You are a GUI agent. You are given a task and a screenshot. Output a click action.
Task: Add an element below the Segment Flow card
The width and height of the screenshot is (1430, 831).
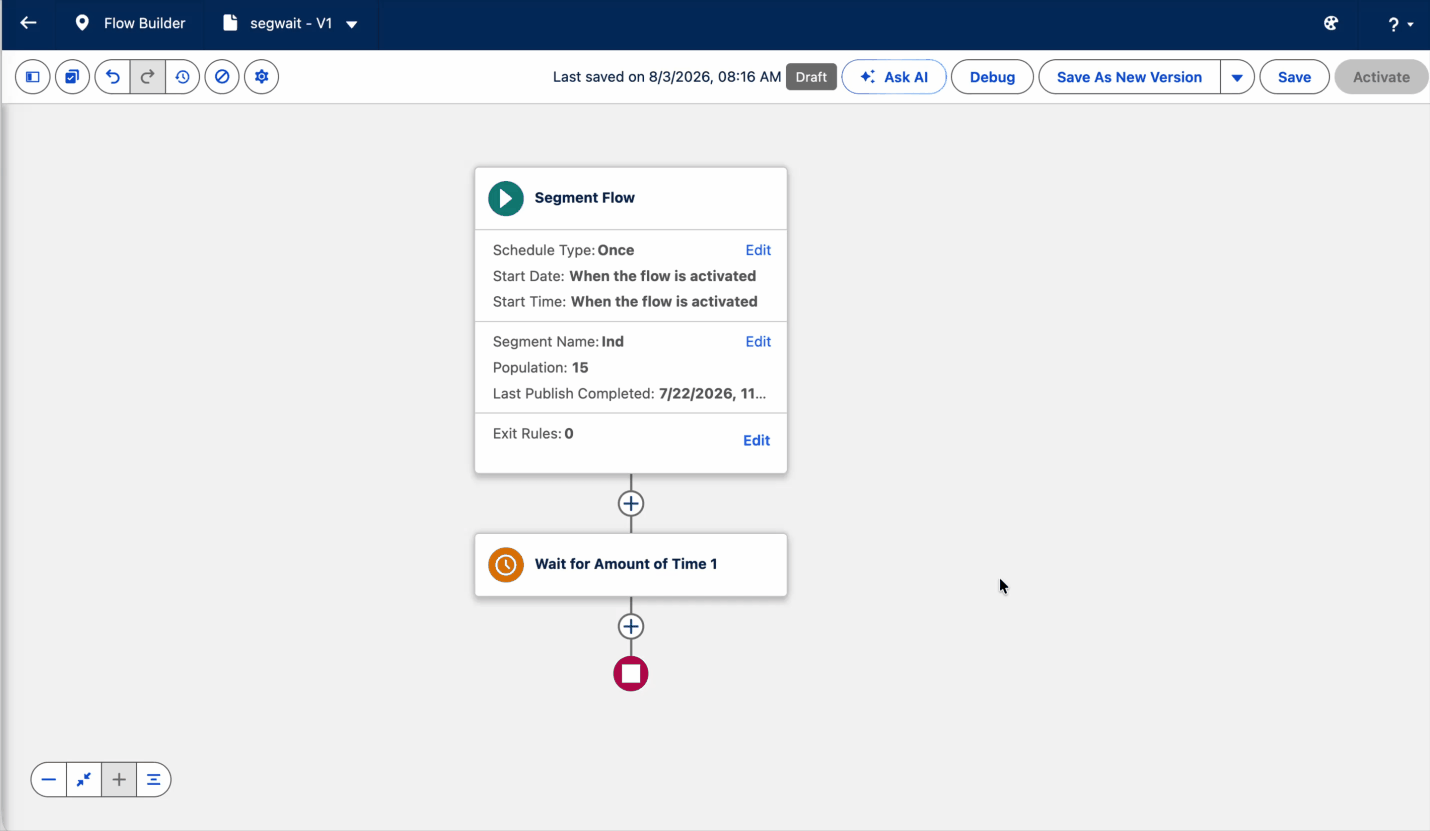click(x=631, y=503)
